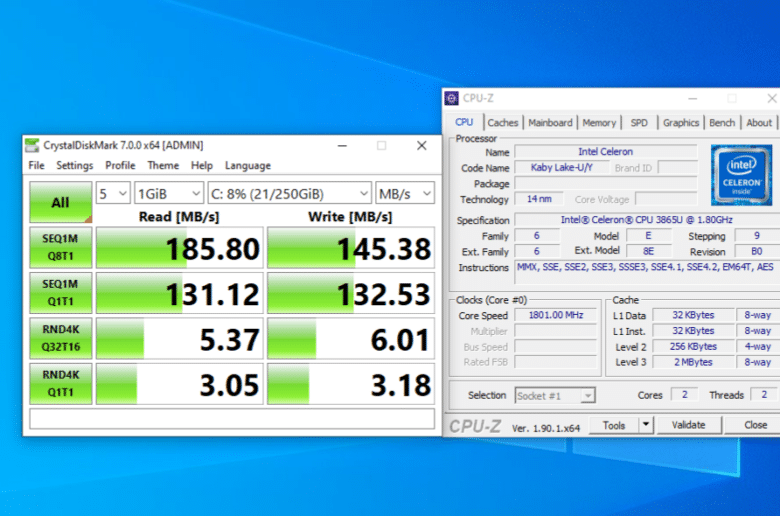Screen dimensions: 780x516
Task: Open the Socket #1 selection dropdown
Action: pos(555,396)
